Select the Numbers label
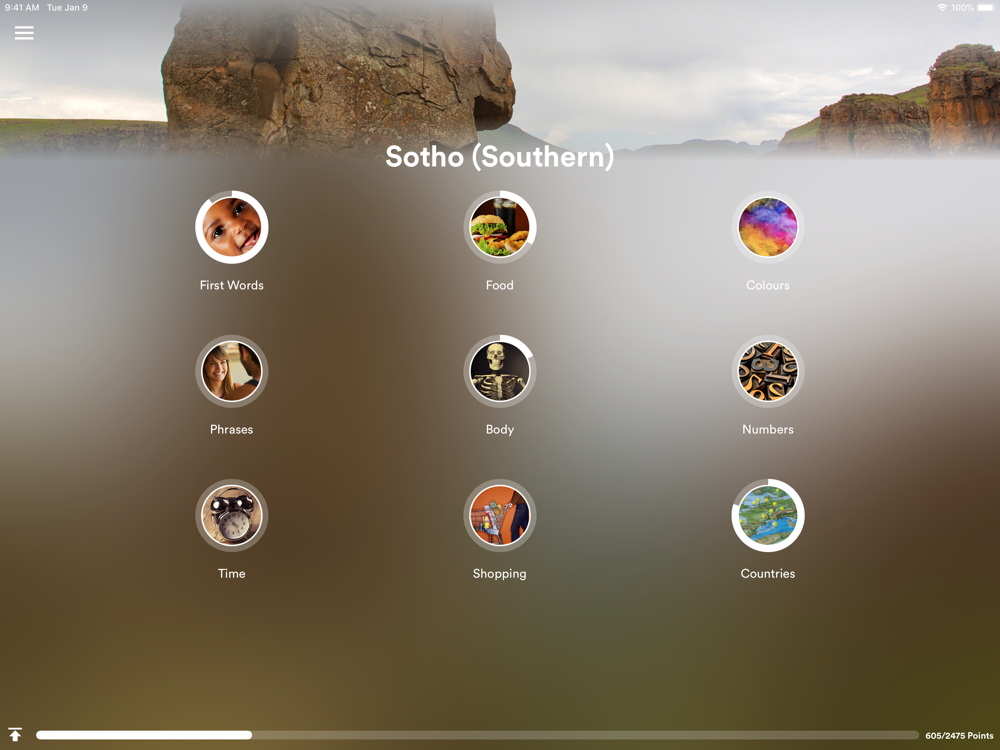1000x750 pixels. (768, 429)
